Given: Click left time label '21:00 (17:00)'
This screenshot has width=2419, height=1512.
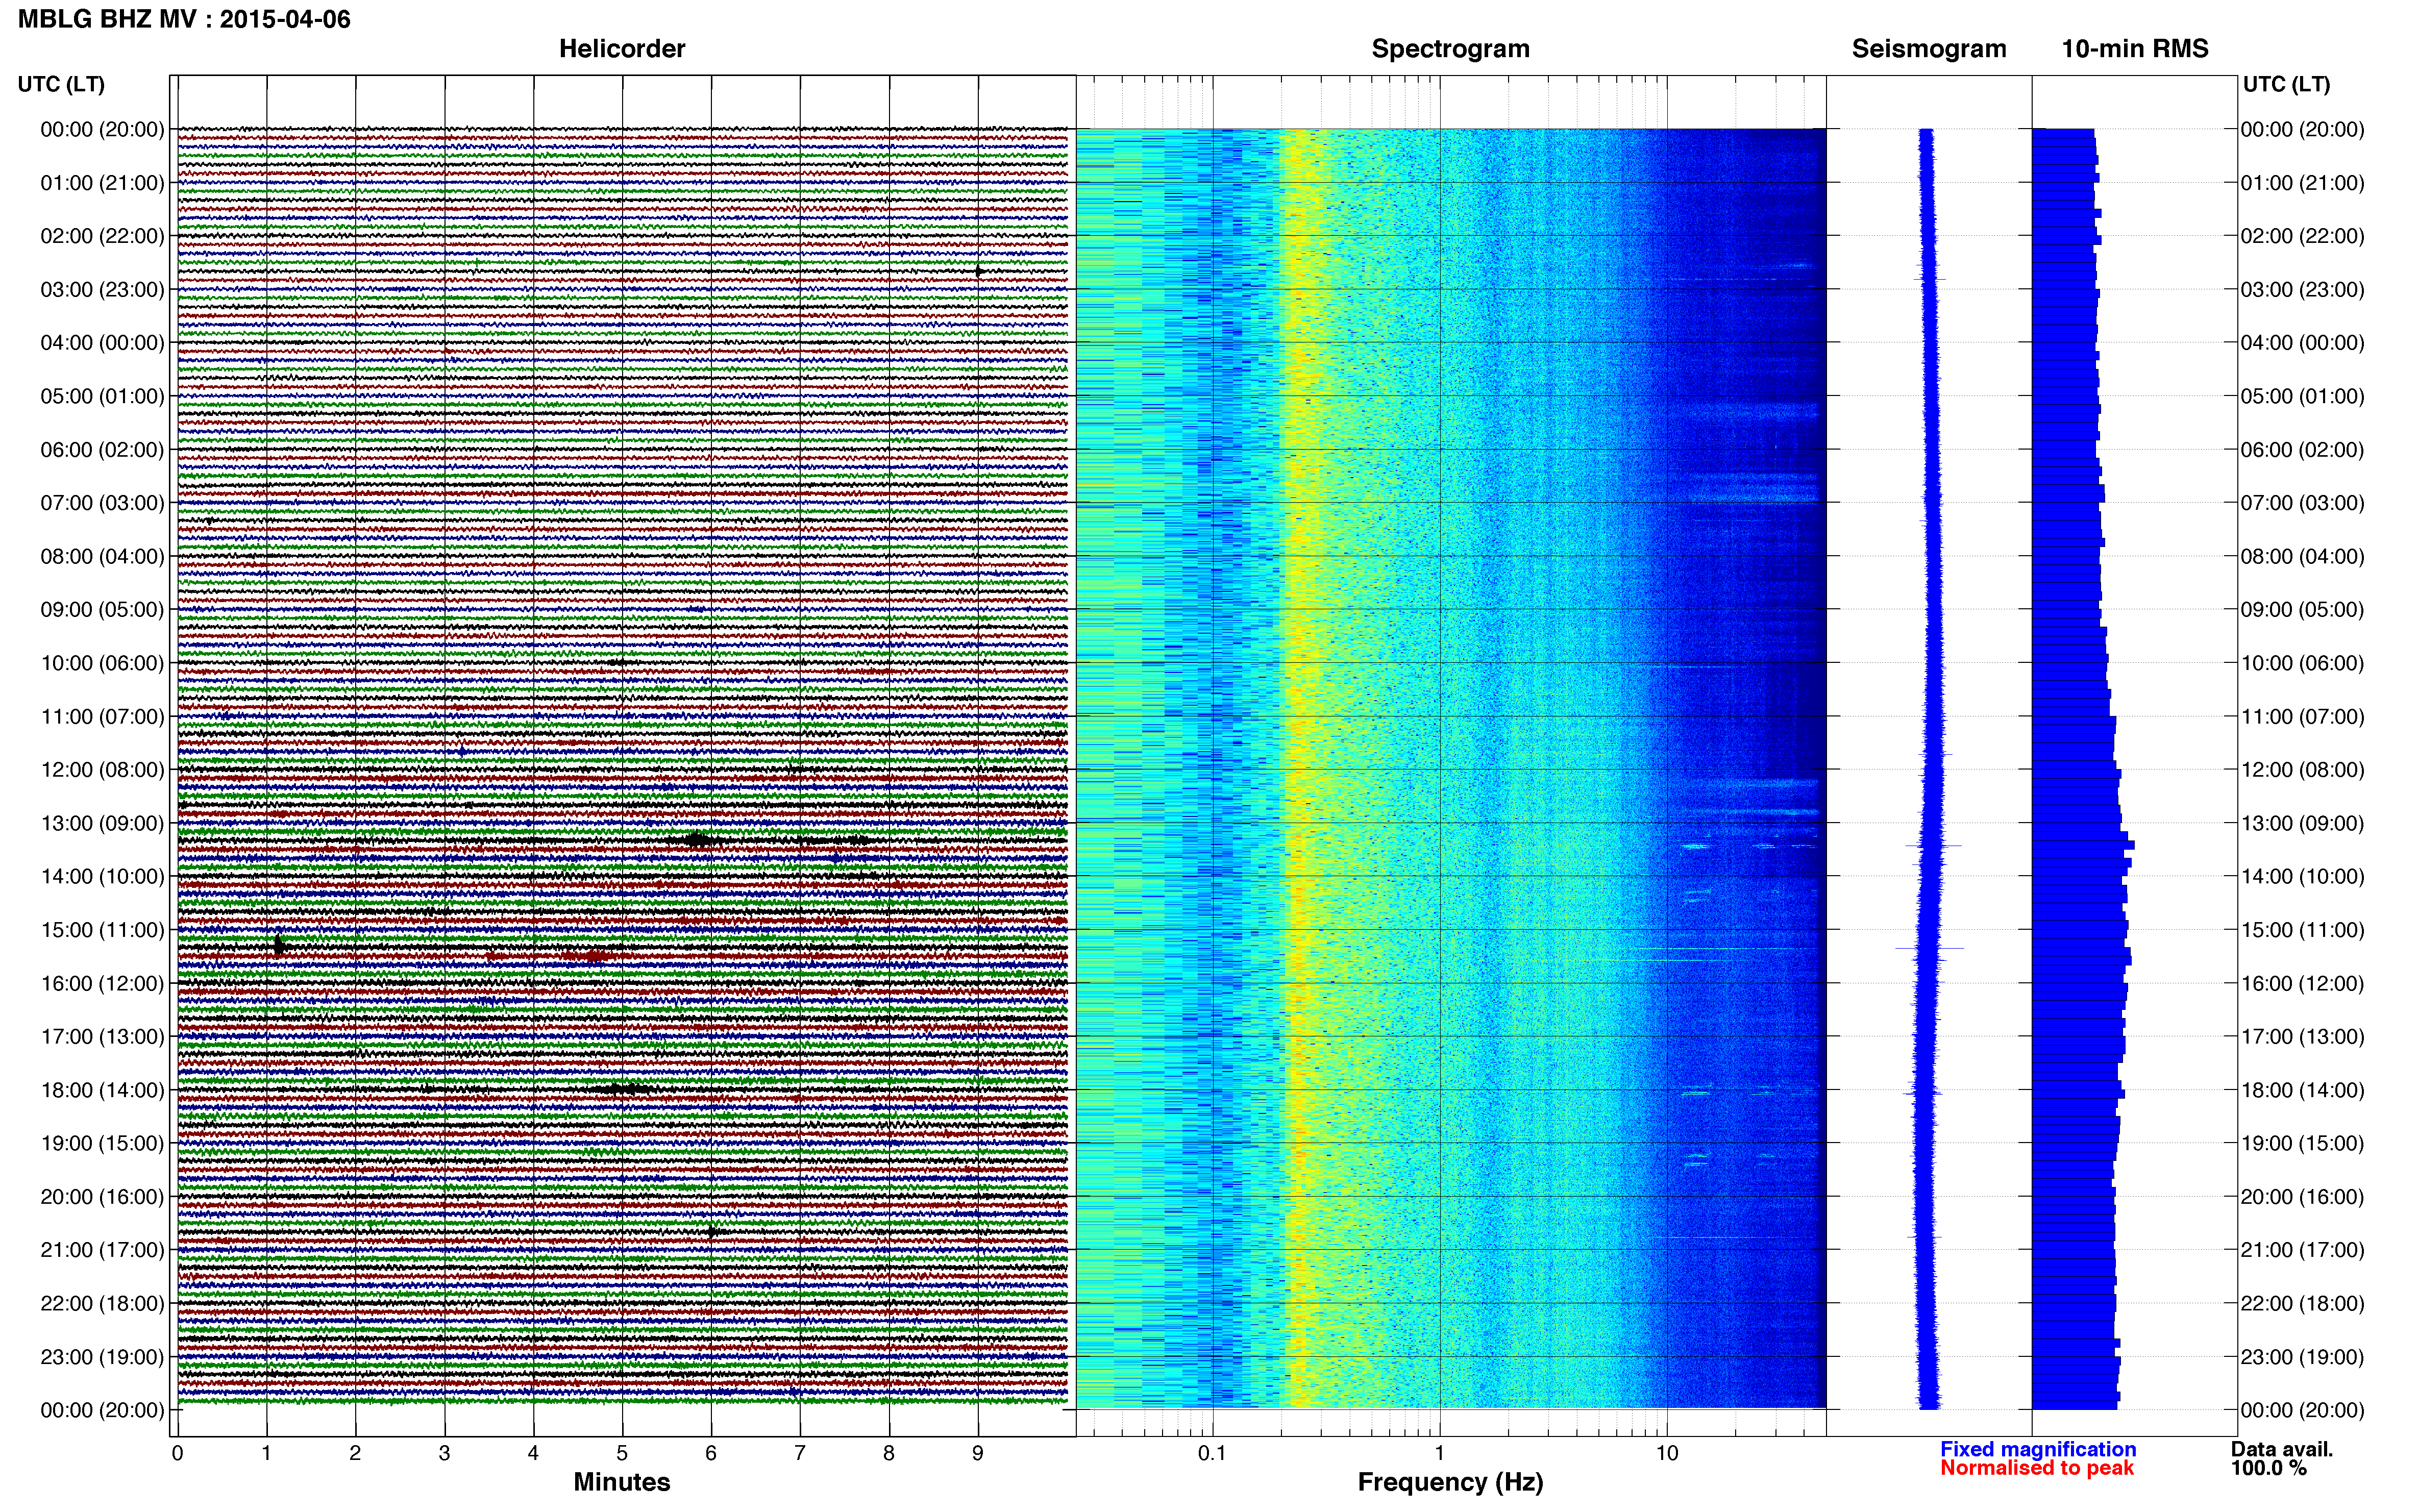Looking at the screenshot, I should coord(102,1250).
